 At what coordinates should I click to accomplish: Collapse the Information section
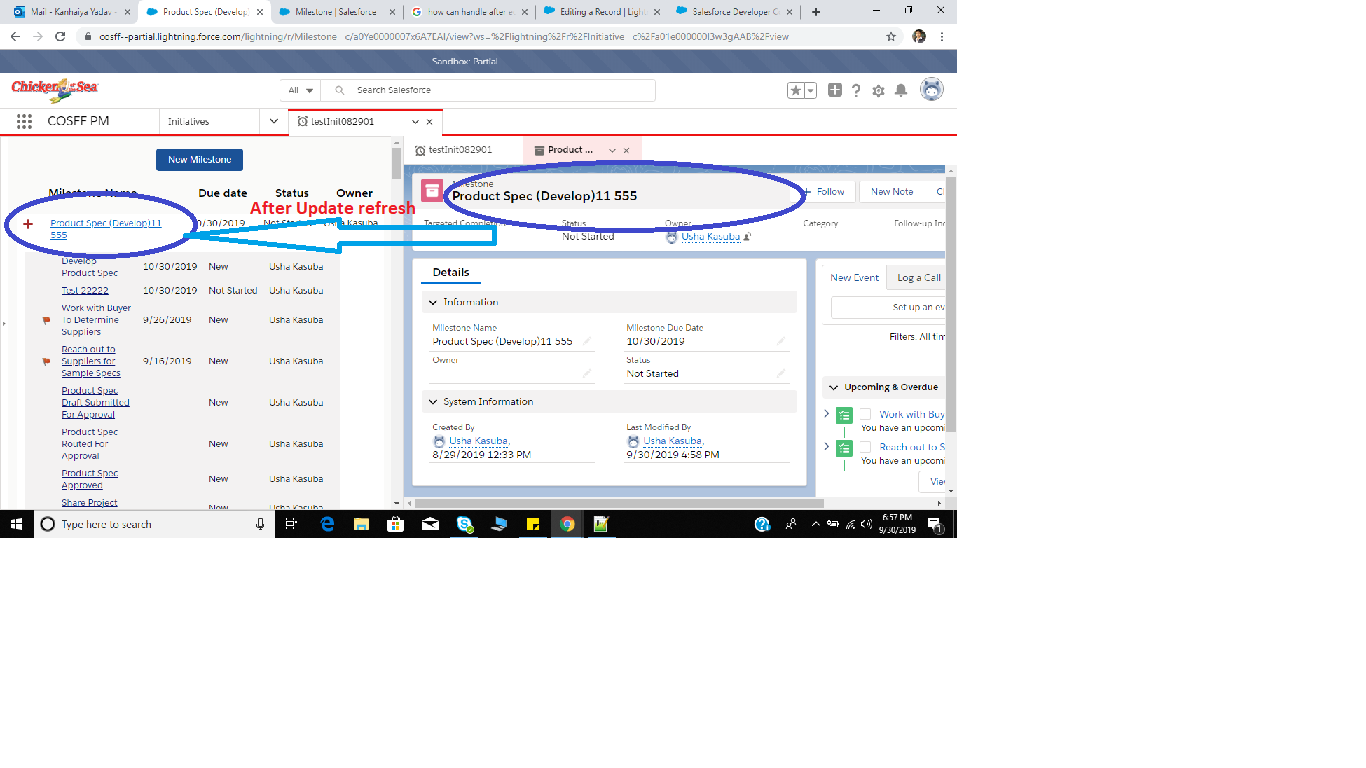[x=433, y=302]
